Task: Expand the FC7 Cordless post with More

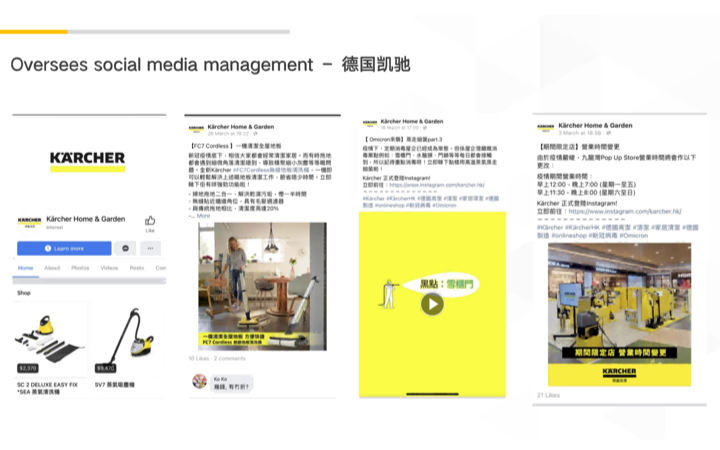Action: pyautogui.click(x=203, y=215)
